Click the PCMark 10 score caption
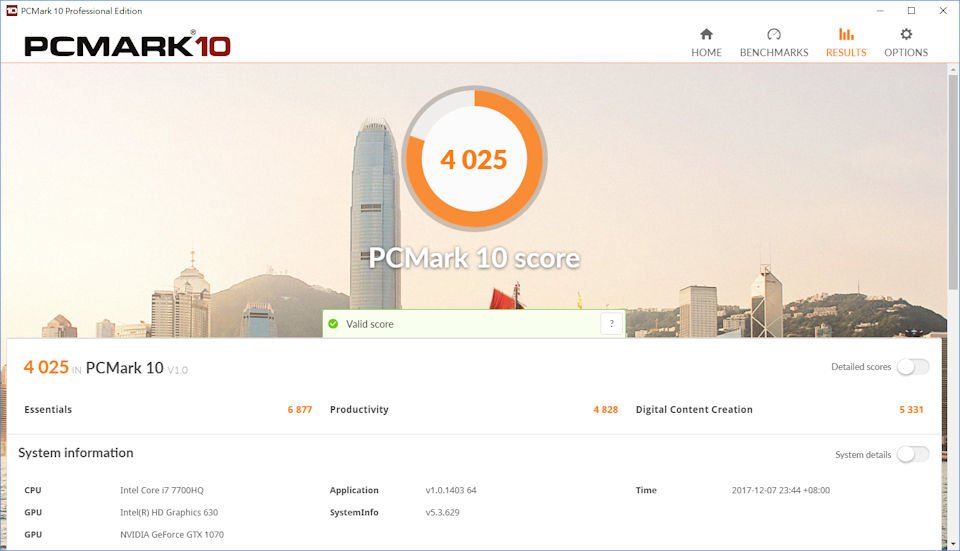Screen dimensions: 960x551 pos(474,258)
